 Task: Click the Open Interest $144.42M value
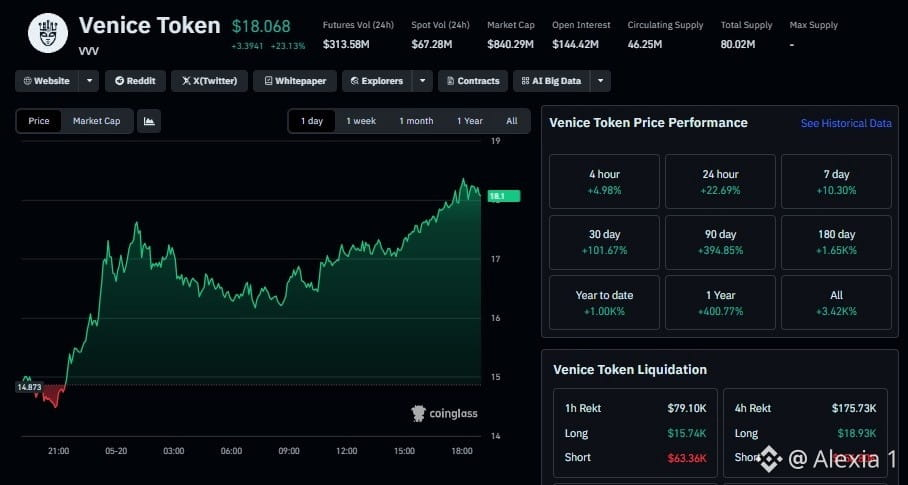click(x=575, y=44)
